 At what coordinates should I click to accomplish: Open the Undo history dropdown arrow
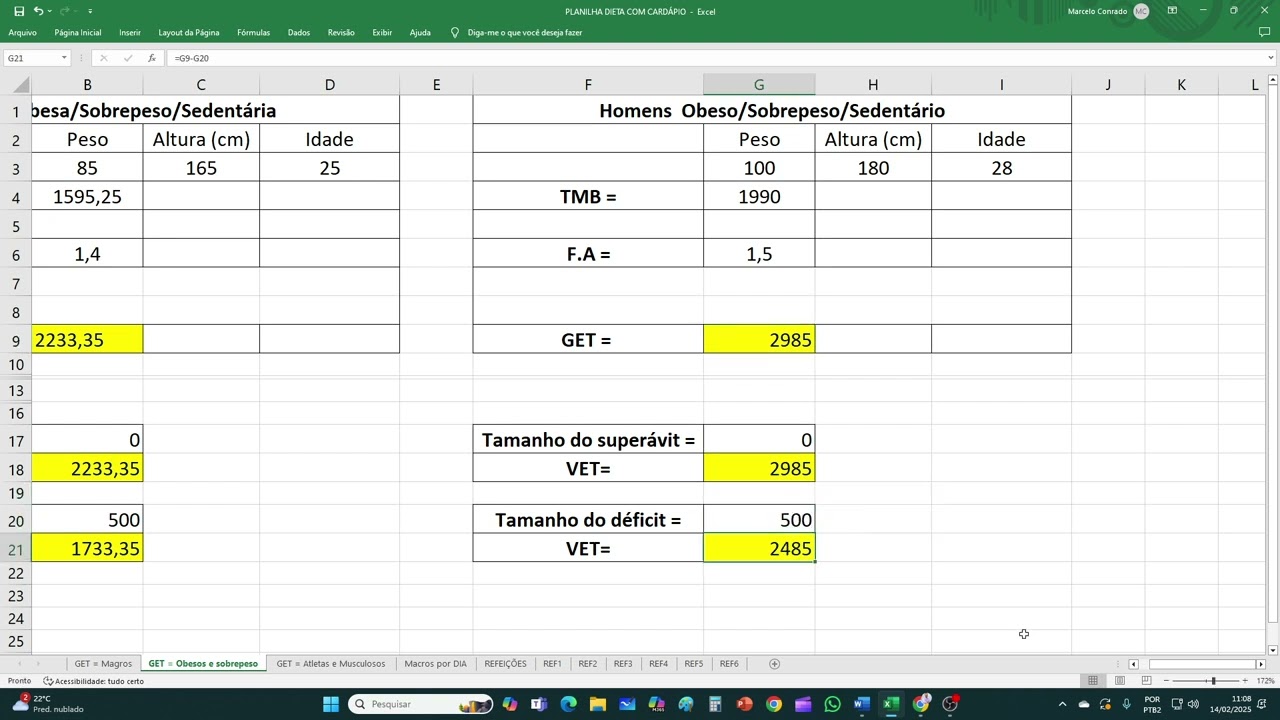pyautogui.click(x=49, y=11)
